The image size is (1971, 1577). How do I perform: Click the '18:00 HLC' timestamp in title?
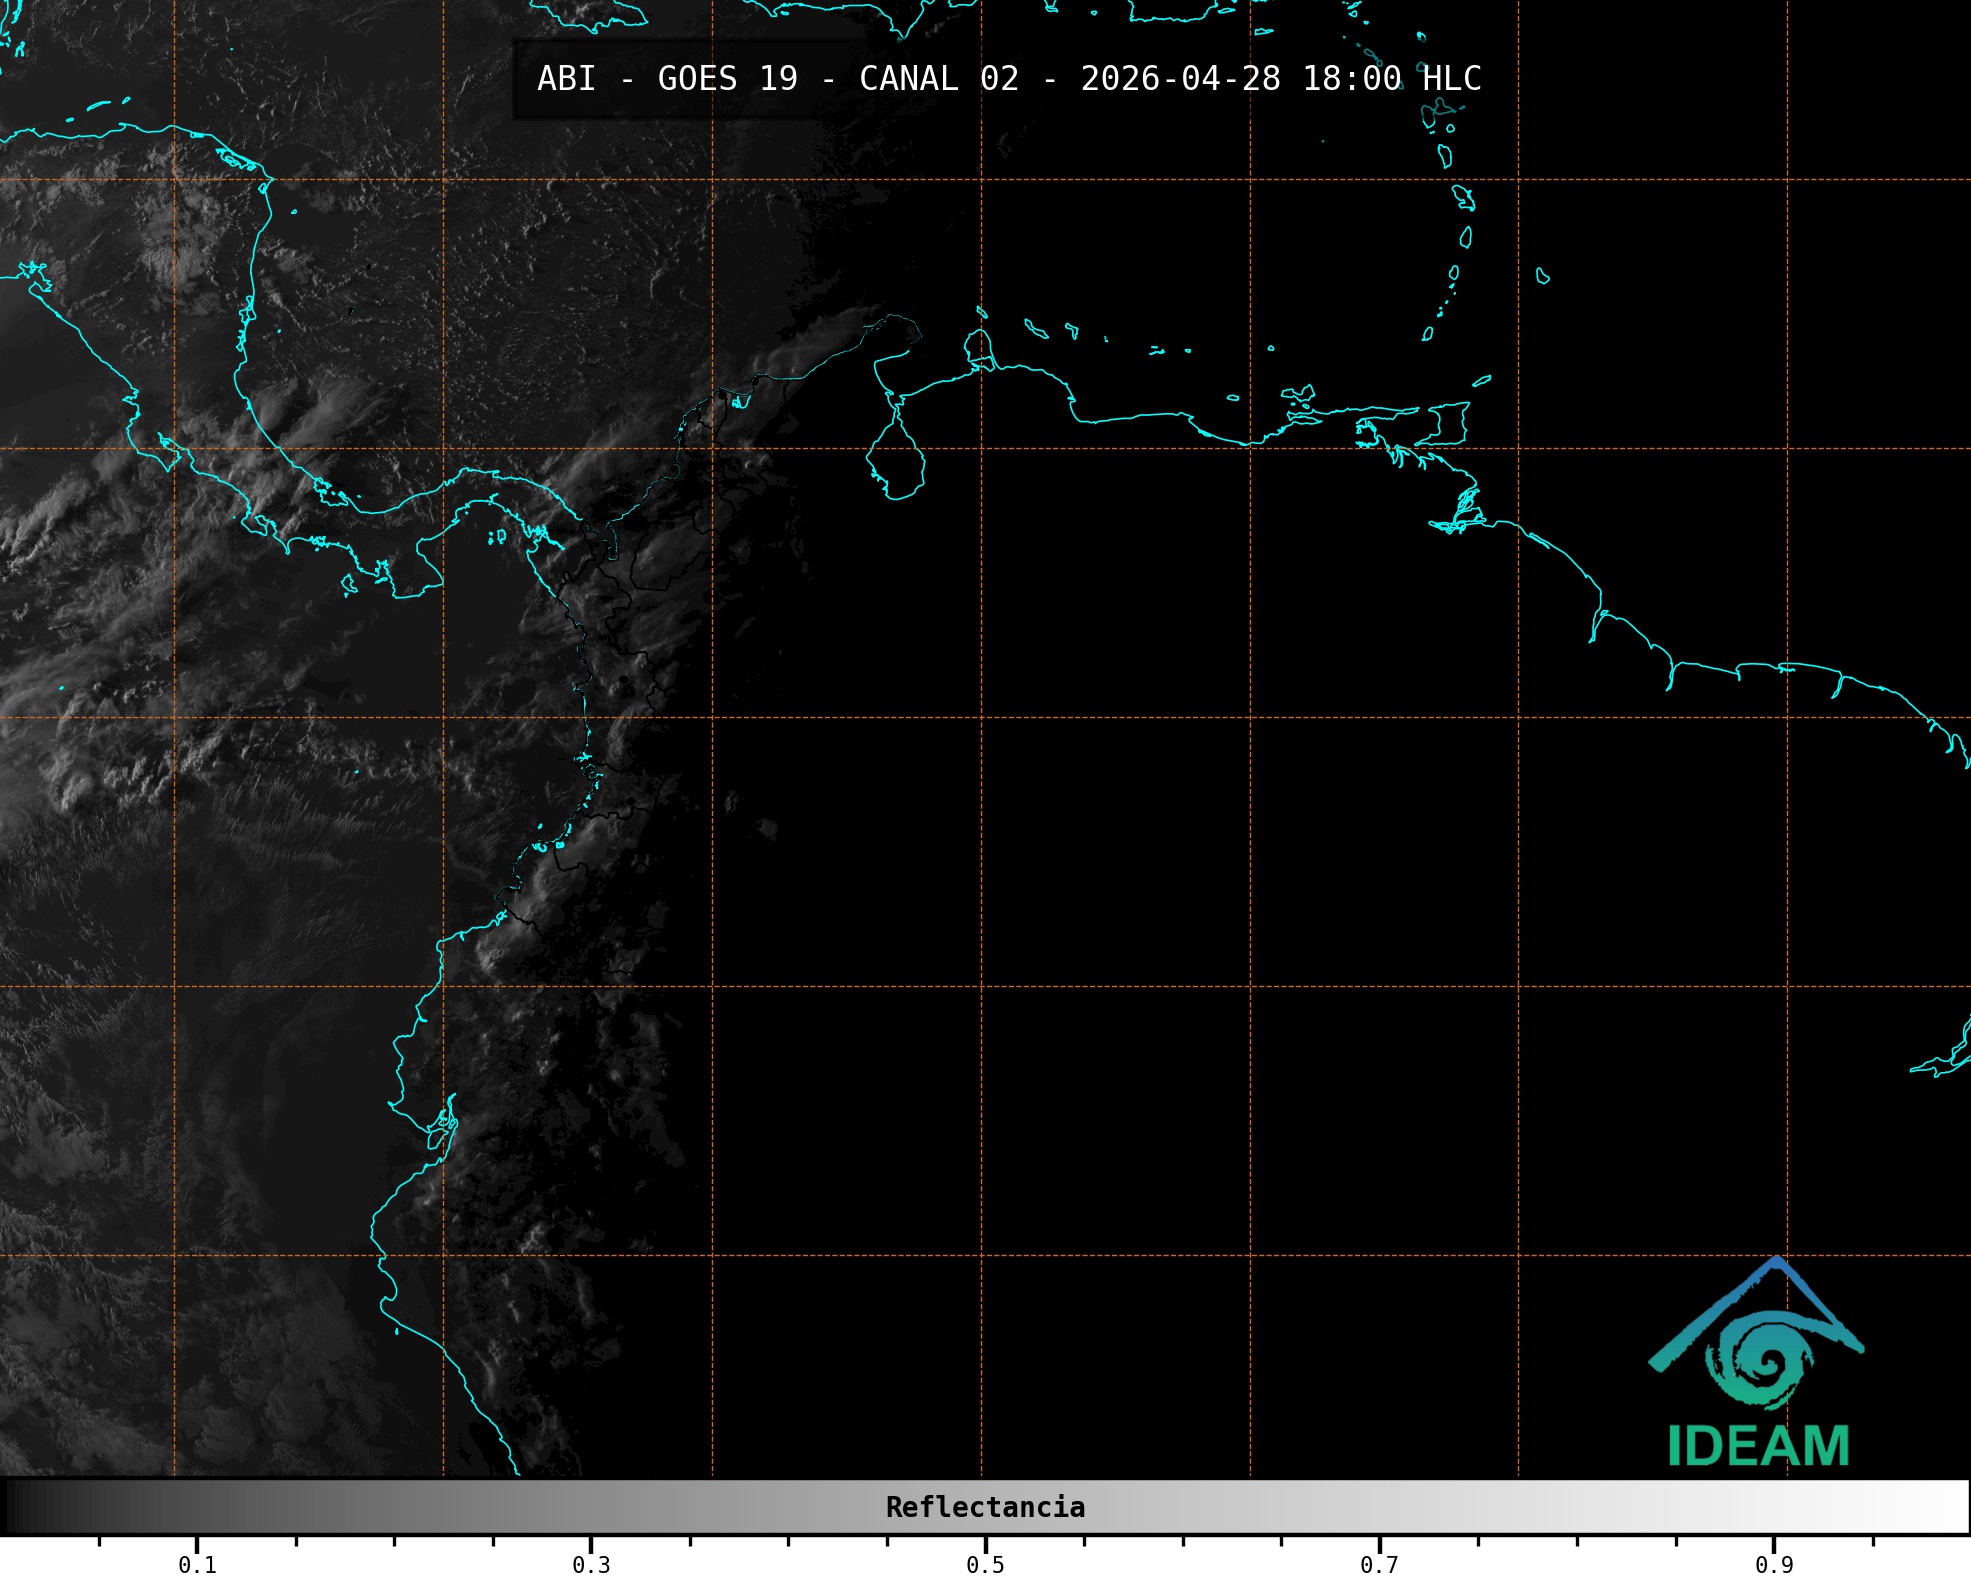[1391, 79]
